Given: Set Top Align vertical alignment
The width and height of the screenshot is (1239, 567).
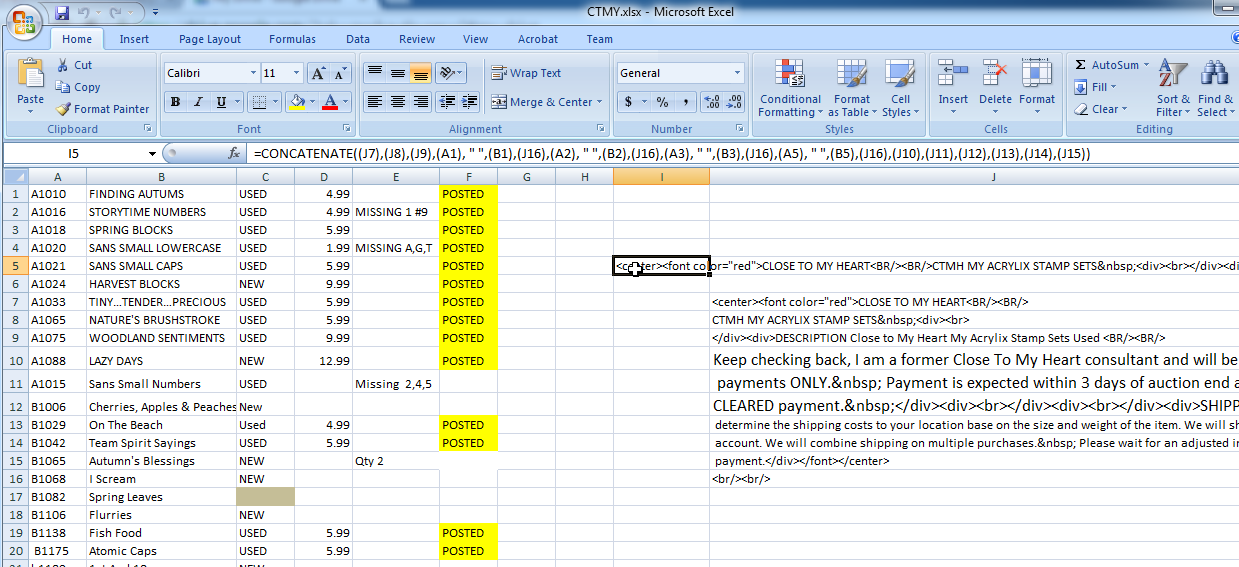Looking at the screenshot, I should pyautogui.click(x=374, y=73).
